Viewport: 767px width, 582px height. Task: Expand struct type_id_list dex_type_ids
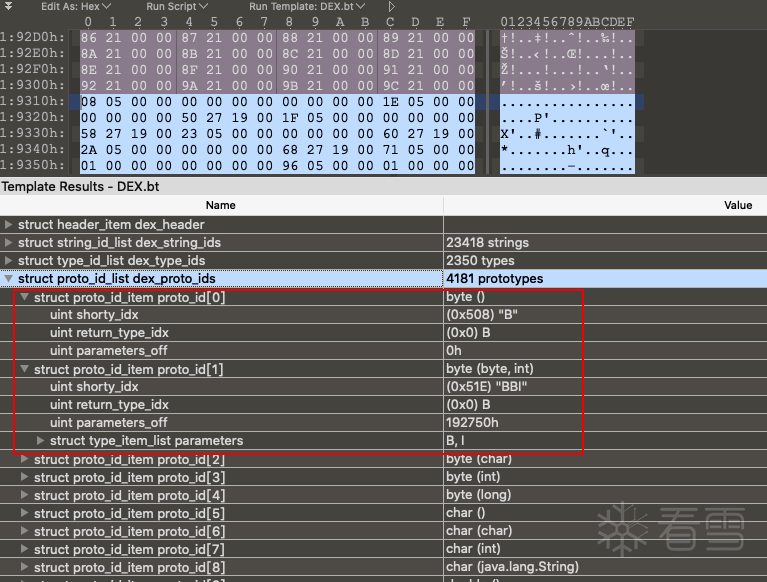[x=8, y=261]
